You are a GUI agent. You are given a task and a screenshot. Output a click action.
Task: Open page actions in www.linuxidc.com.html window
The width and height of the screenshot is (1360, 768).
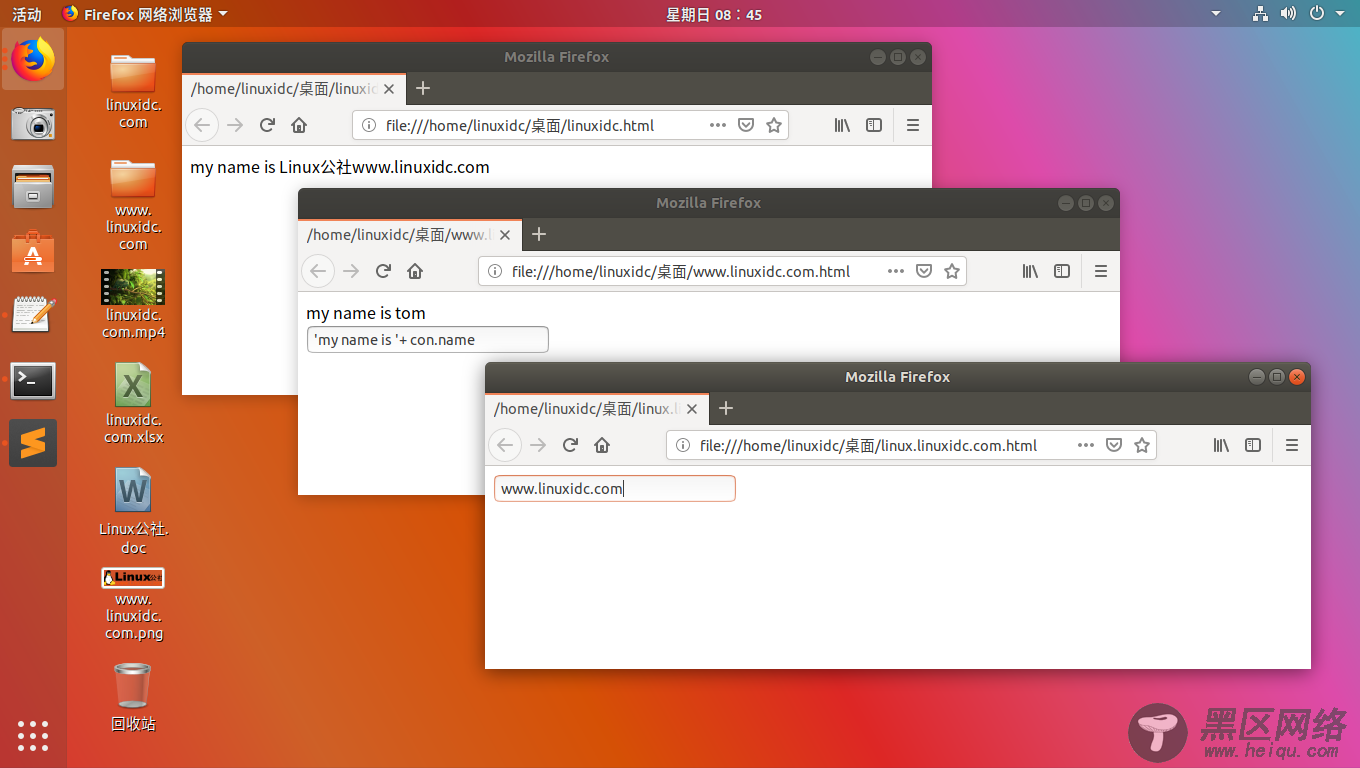pos(896,271)
